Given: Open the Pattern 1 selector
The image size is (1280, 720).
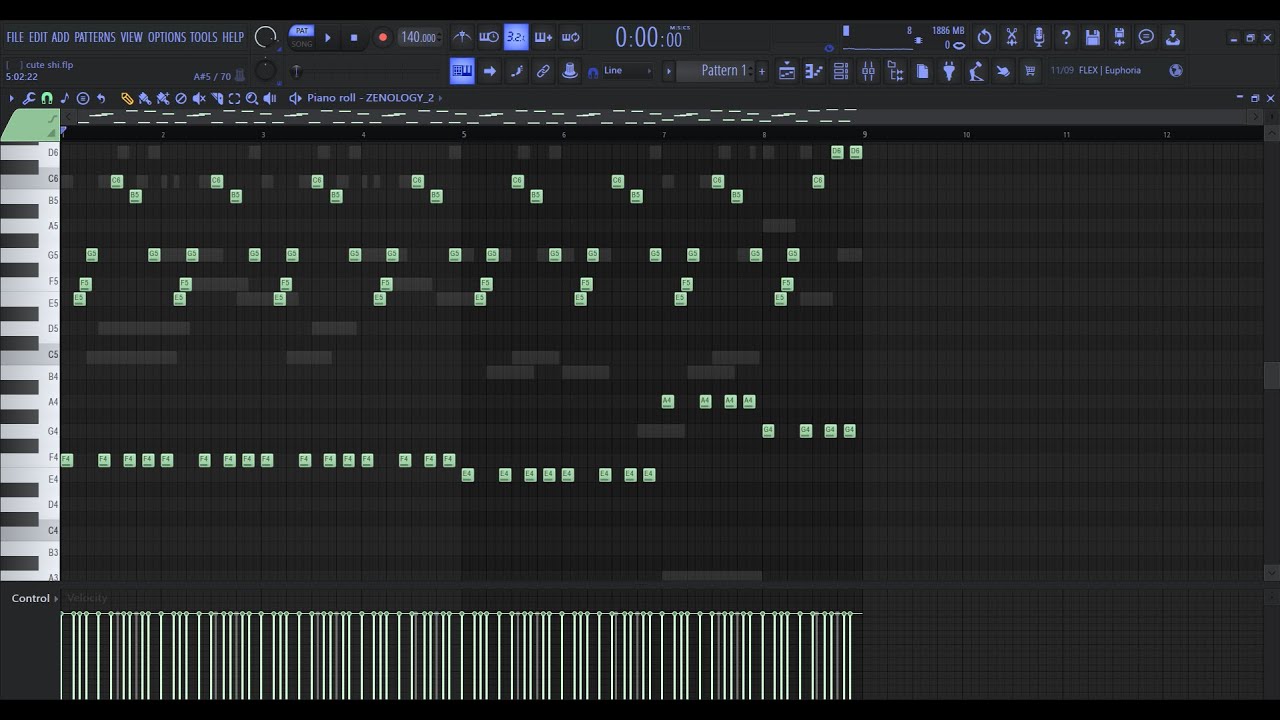Looking at the screenshot, I should [x=719, y=71].
